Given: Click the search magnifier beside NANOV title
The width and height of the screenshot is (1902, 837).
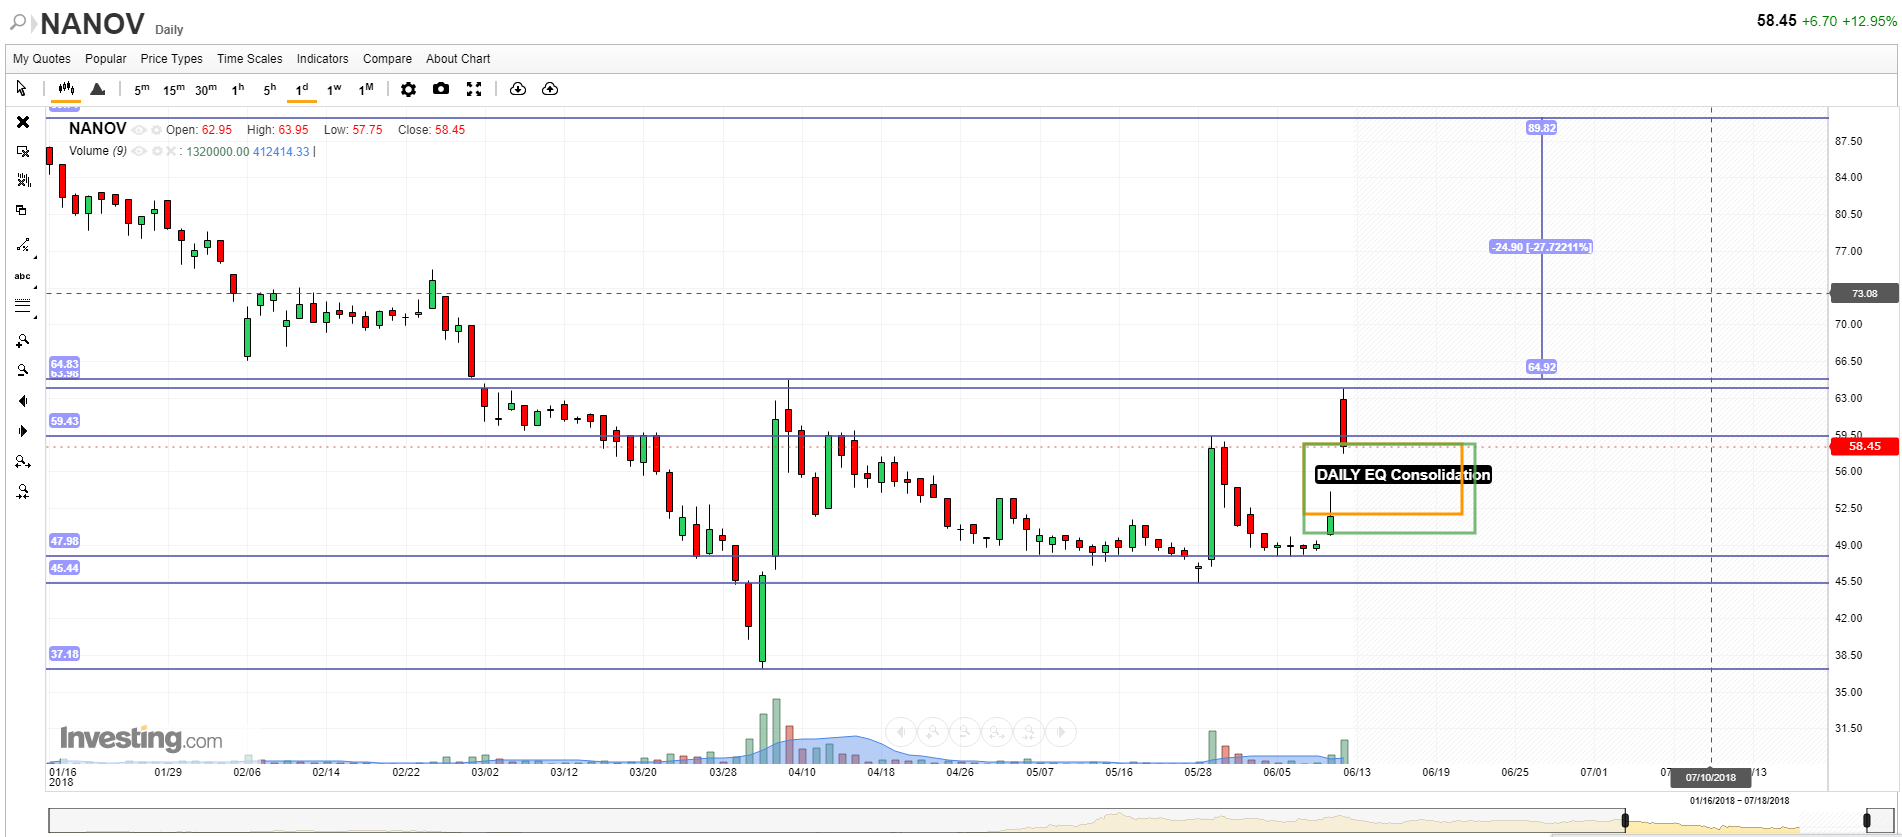Looking at the screenshot, I should 17,22.
